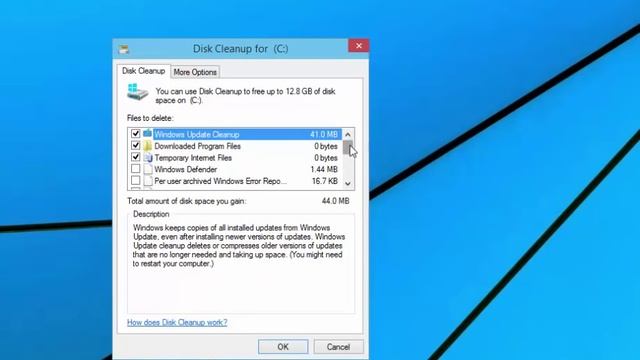640x360 pixels.
Task: Click the Windows Update Cleanup row icon
Action: coord(147,133)
